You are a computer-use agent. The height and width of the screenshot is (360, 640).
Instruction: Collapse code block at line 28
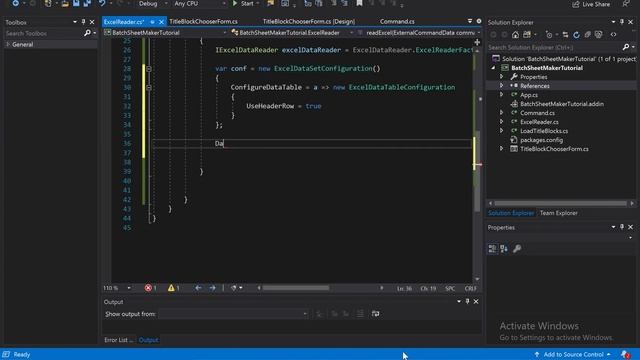tap(149, 69)
